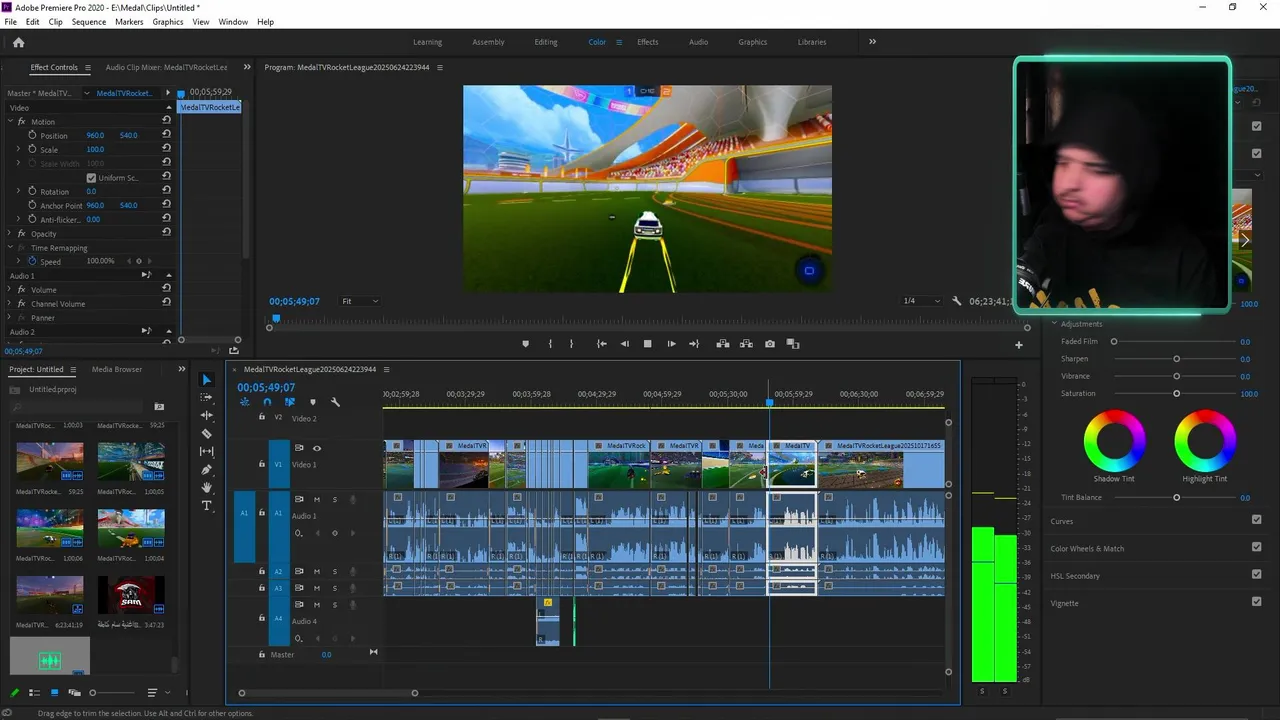Mute the A2 audio track
The height and width of the screenshot is (720, 1280).
point(317,572)
